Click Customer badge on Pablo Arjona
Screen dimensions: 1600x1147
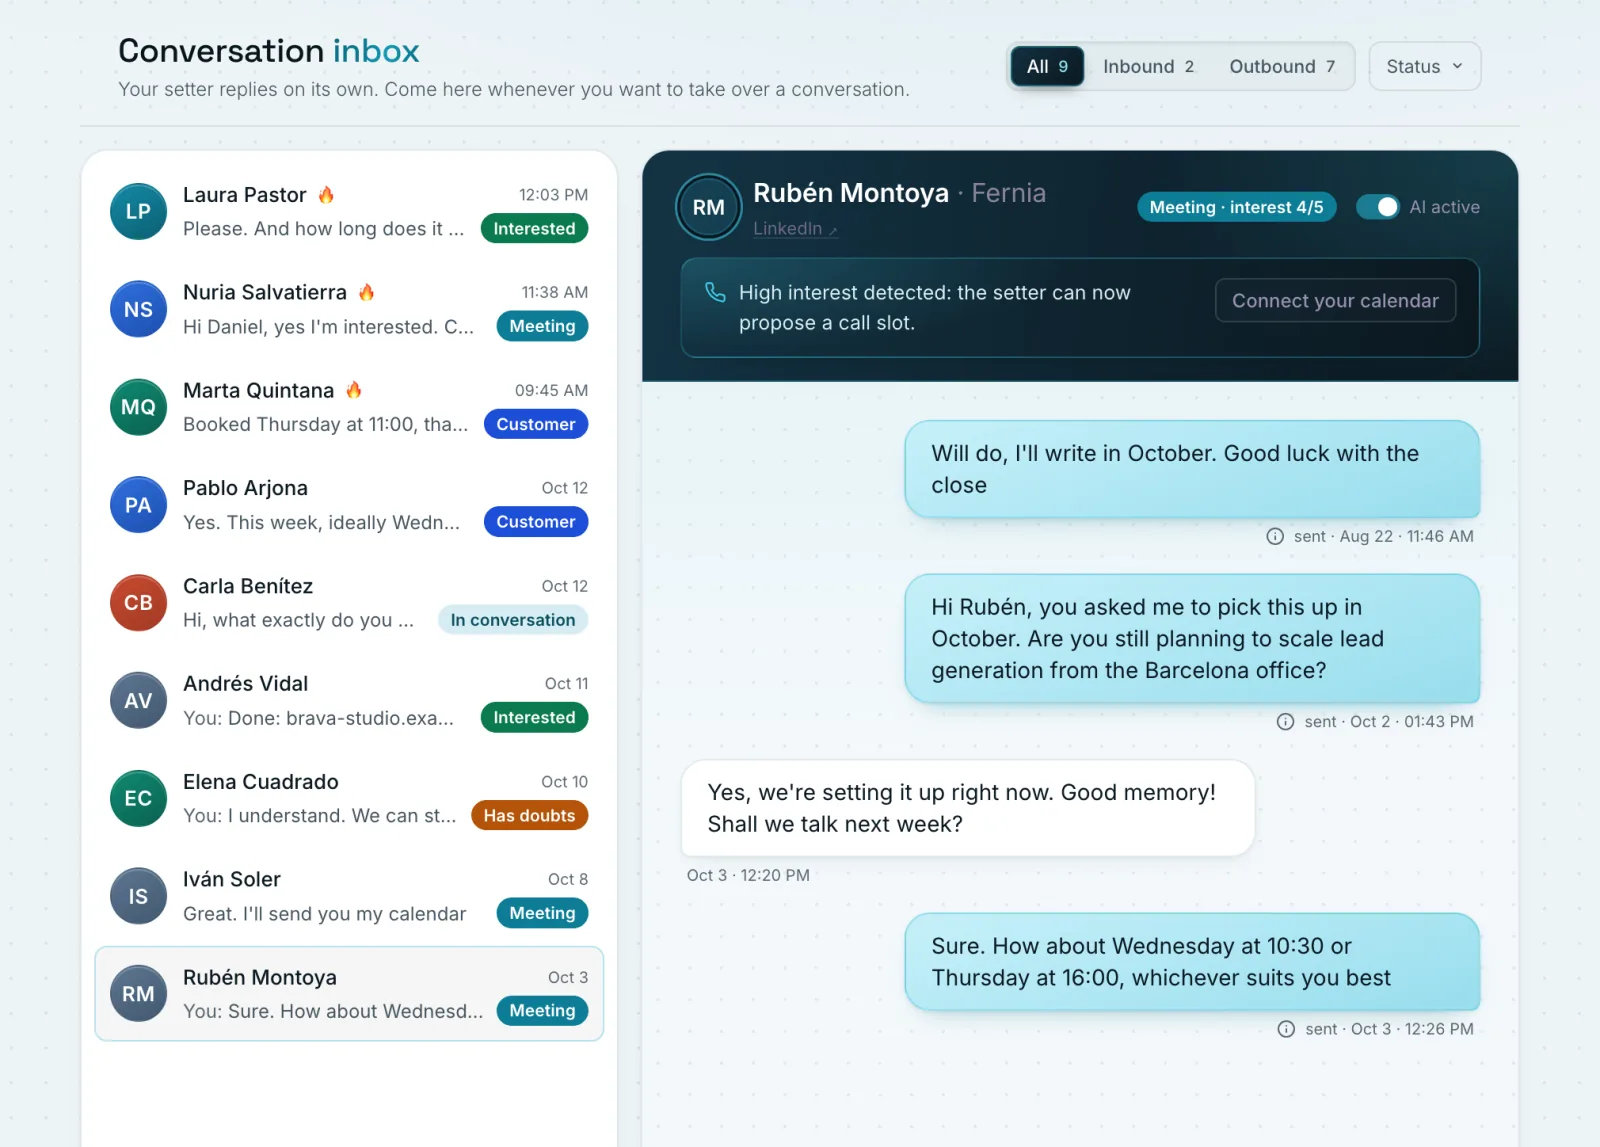(535, 521)
